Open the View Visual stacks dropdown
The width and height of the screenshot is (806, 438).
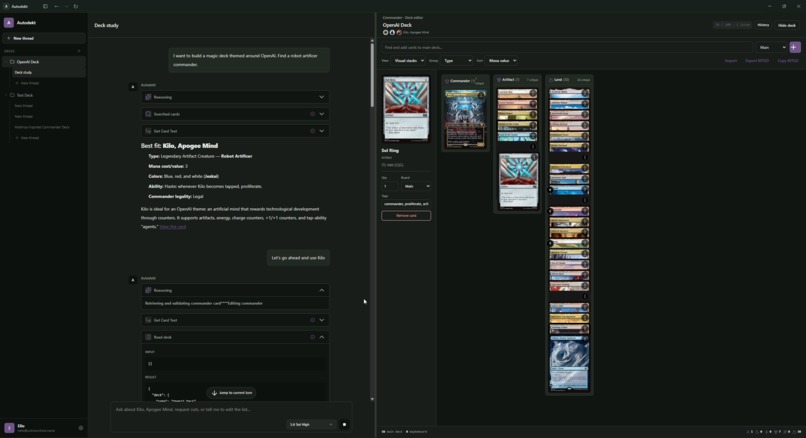point(408,61)
